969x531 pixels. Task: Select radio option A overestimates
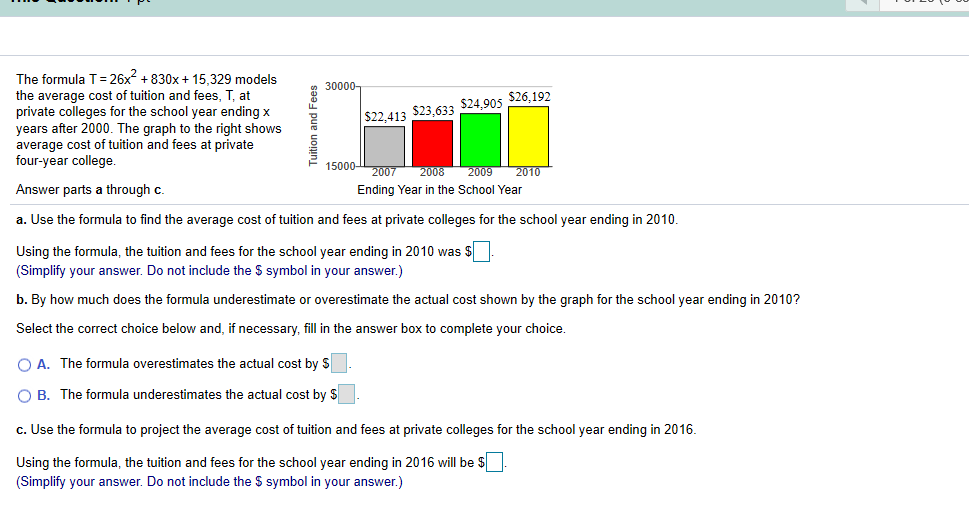(x=25, y=365)
